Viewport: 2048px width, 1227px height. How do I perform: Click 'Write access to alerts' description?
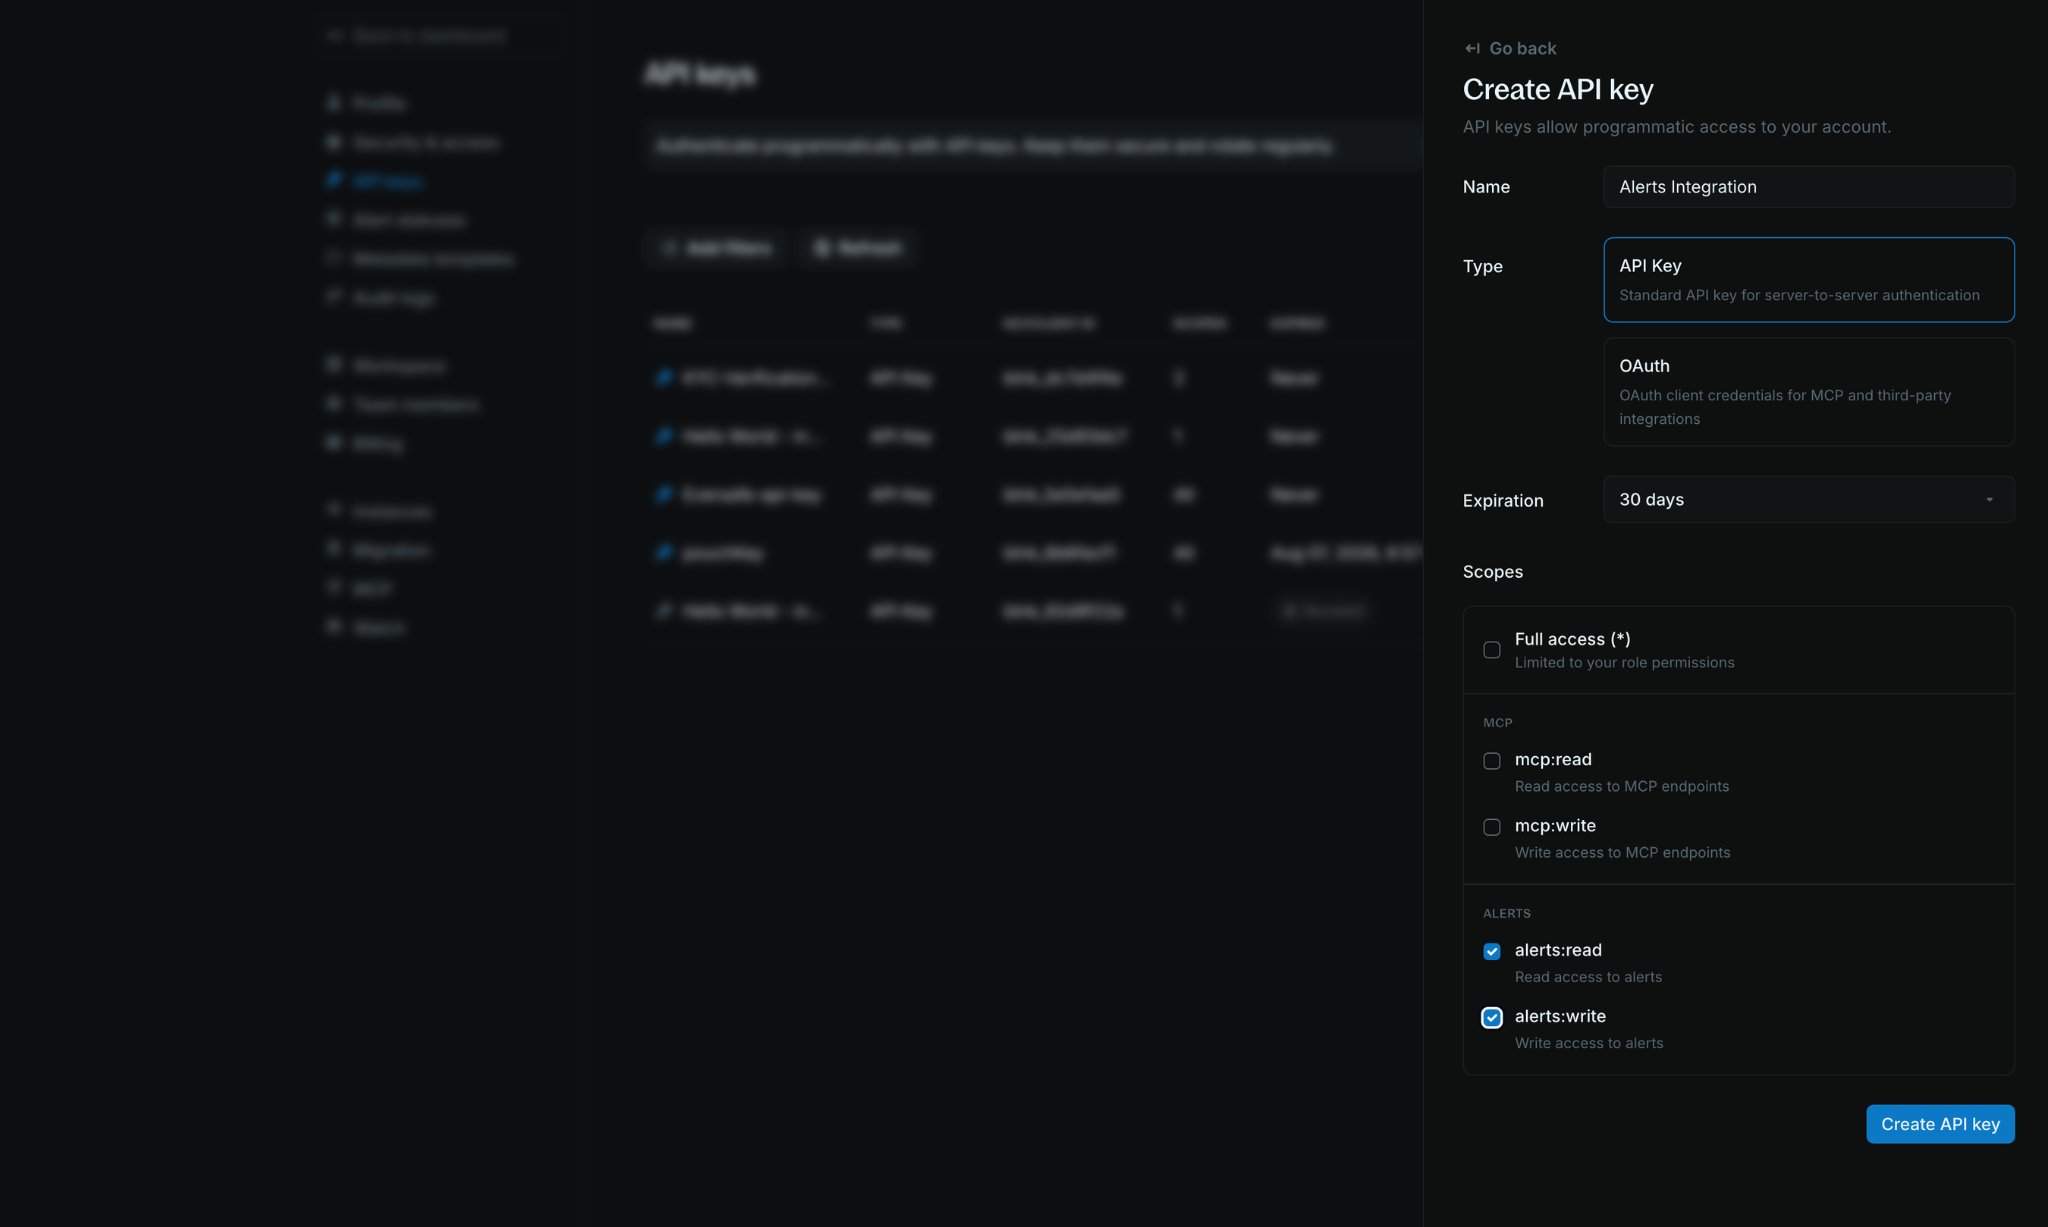[x=1589, y=1043]
